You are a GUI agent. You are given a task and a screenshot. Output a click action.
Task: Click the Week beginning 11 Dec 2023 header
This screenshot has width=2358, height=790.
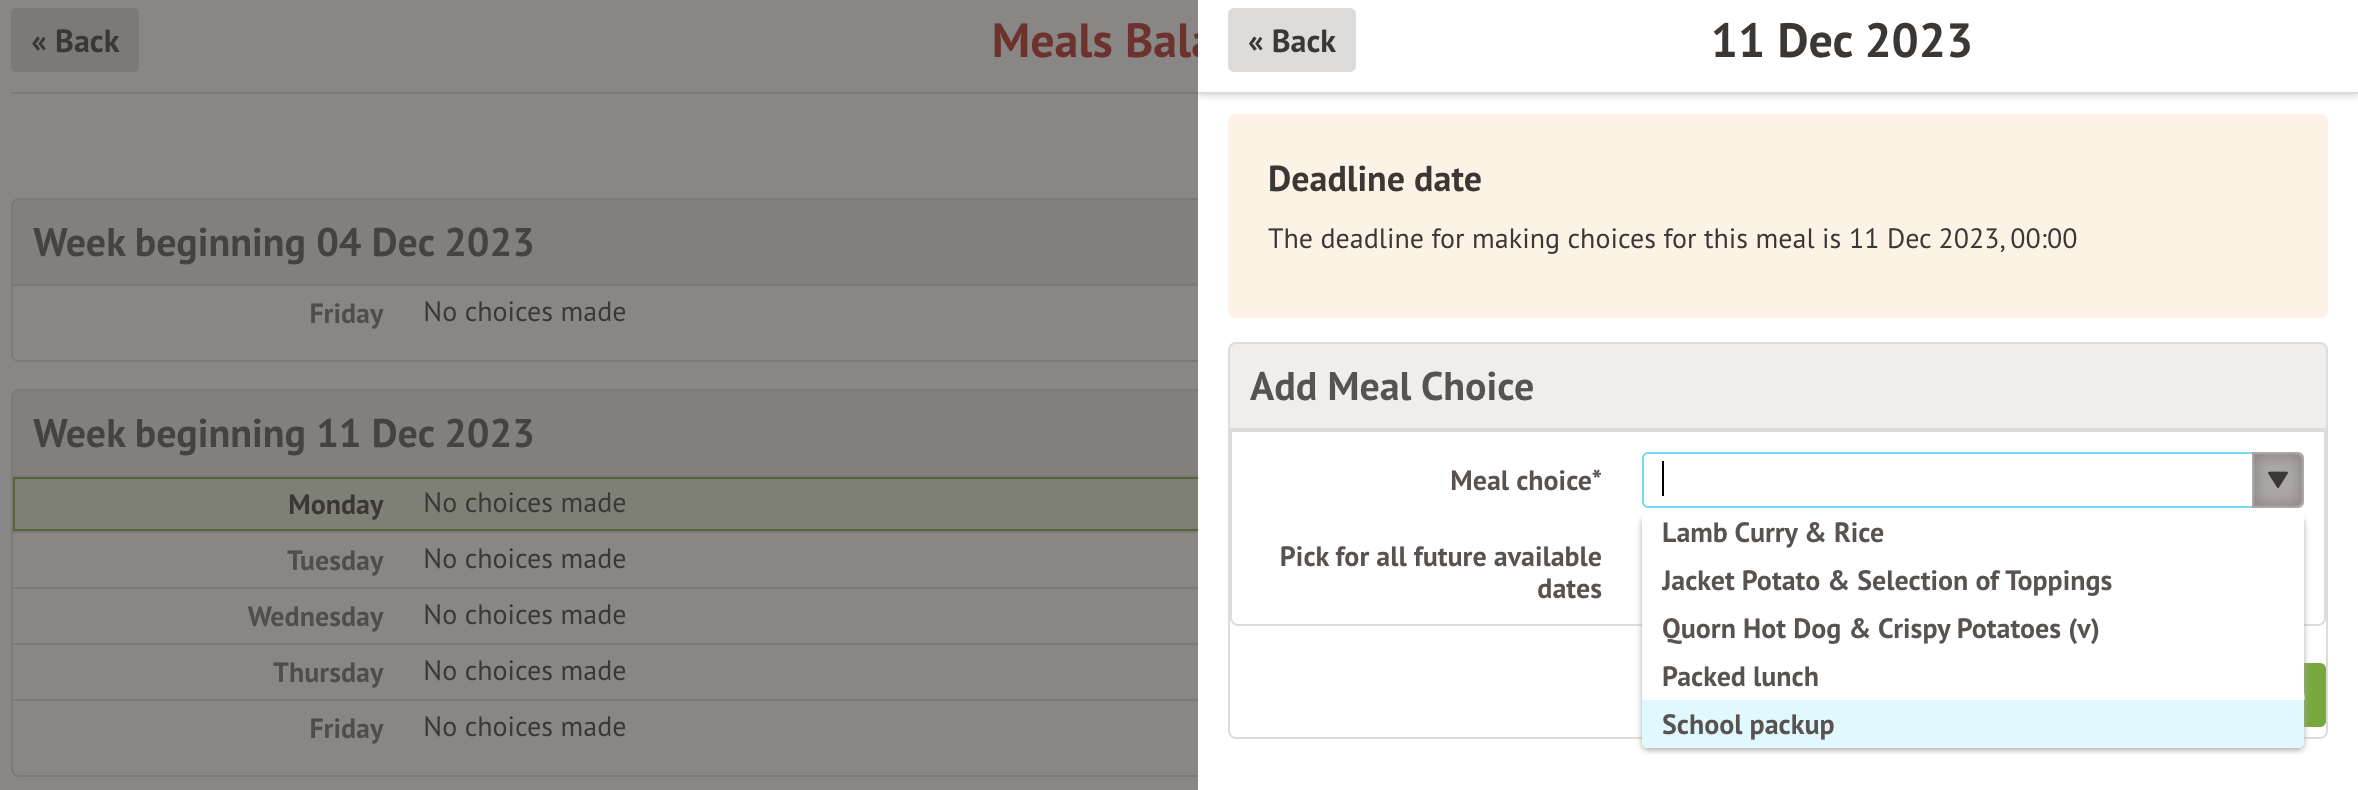click(x=283, y=434)
